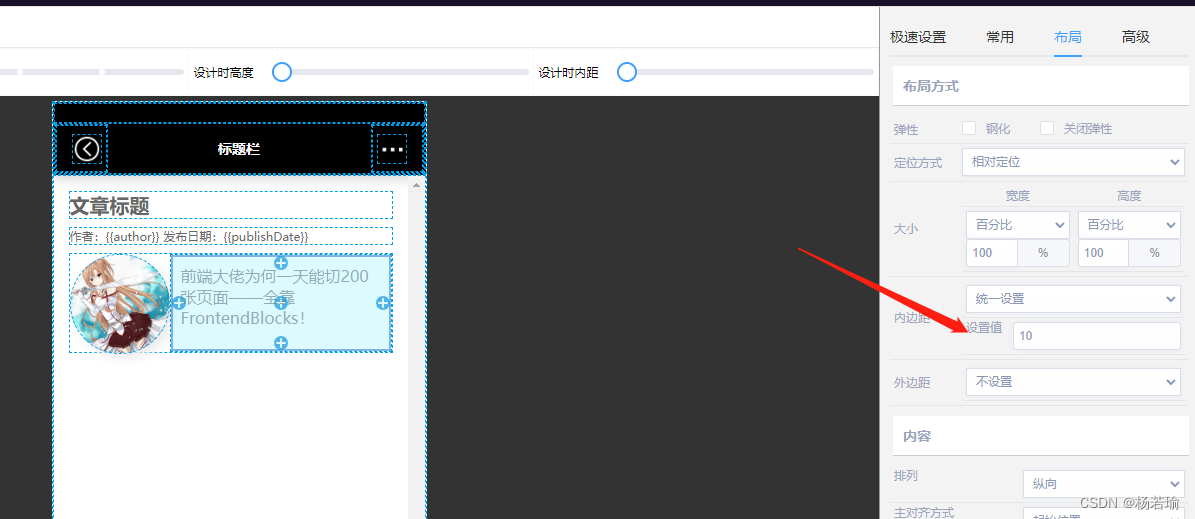The width and height of the screenshot is (1195, 519).
Task: Open the 外边距 dropdown showing 不设置
Action: tap(1074, 382)
